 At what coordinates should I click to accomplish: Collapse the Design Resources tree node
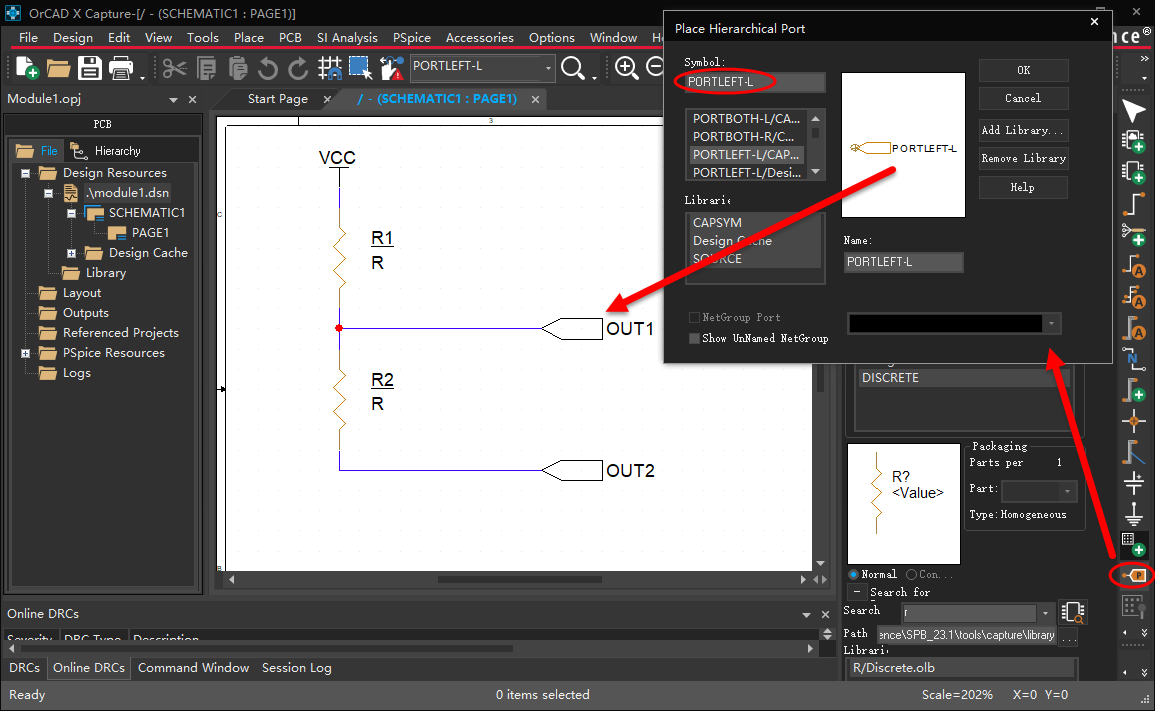25,173
